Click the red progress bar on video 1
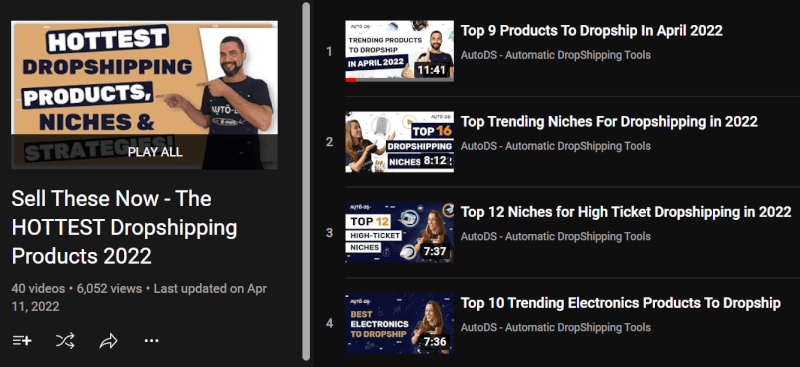The image size is (800, 367). [x=351, y=80]
